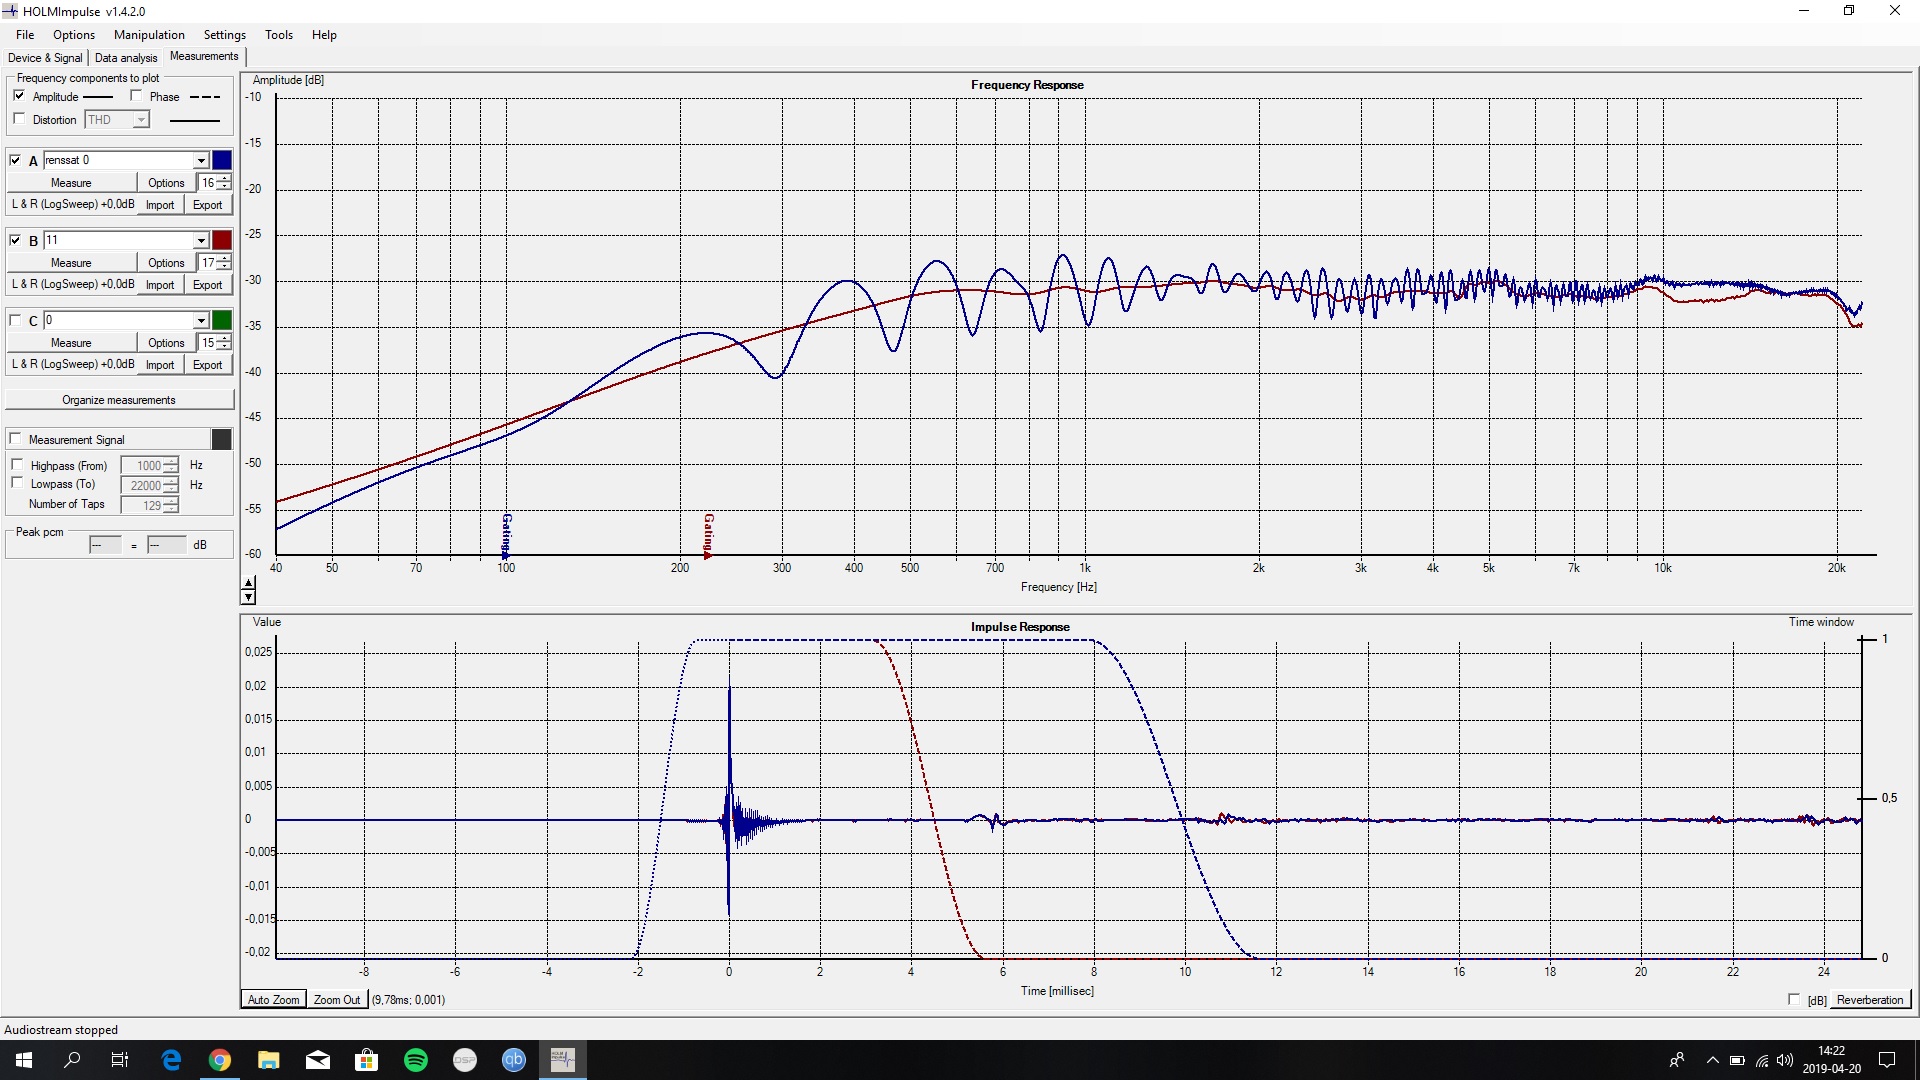Switch to Device & Signal tab
1920x1080 pixels.
(45, 57)
